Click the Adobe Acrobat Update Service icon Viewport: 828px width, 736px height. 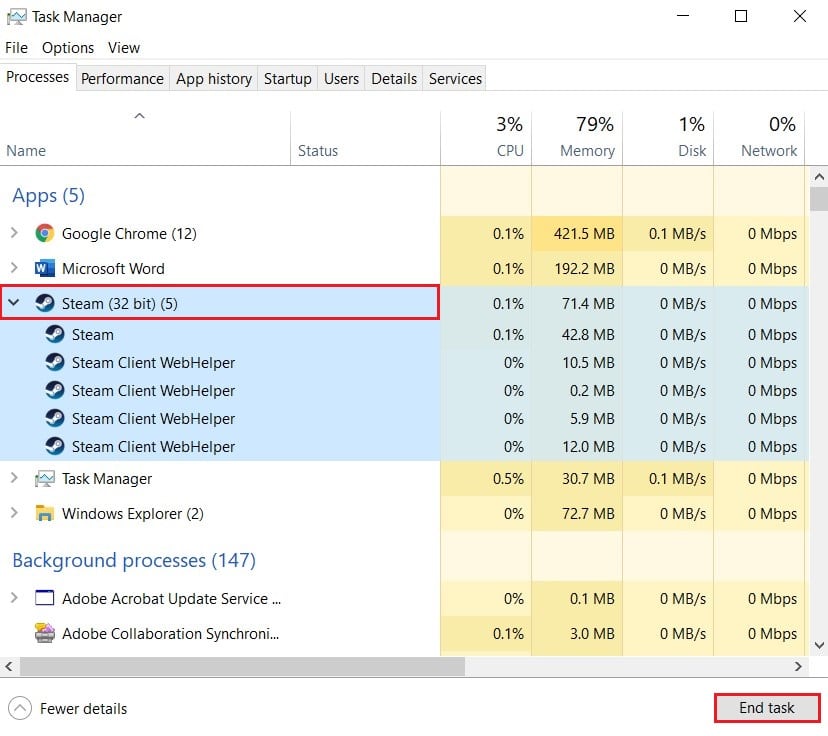pos(44,599)
